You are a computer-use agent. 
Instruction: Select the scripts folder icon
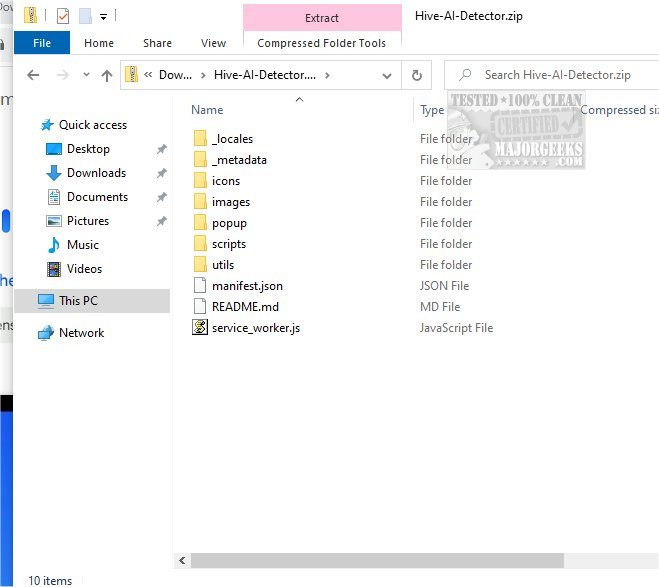tap(200, 243)
